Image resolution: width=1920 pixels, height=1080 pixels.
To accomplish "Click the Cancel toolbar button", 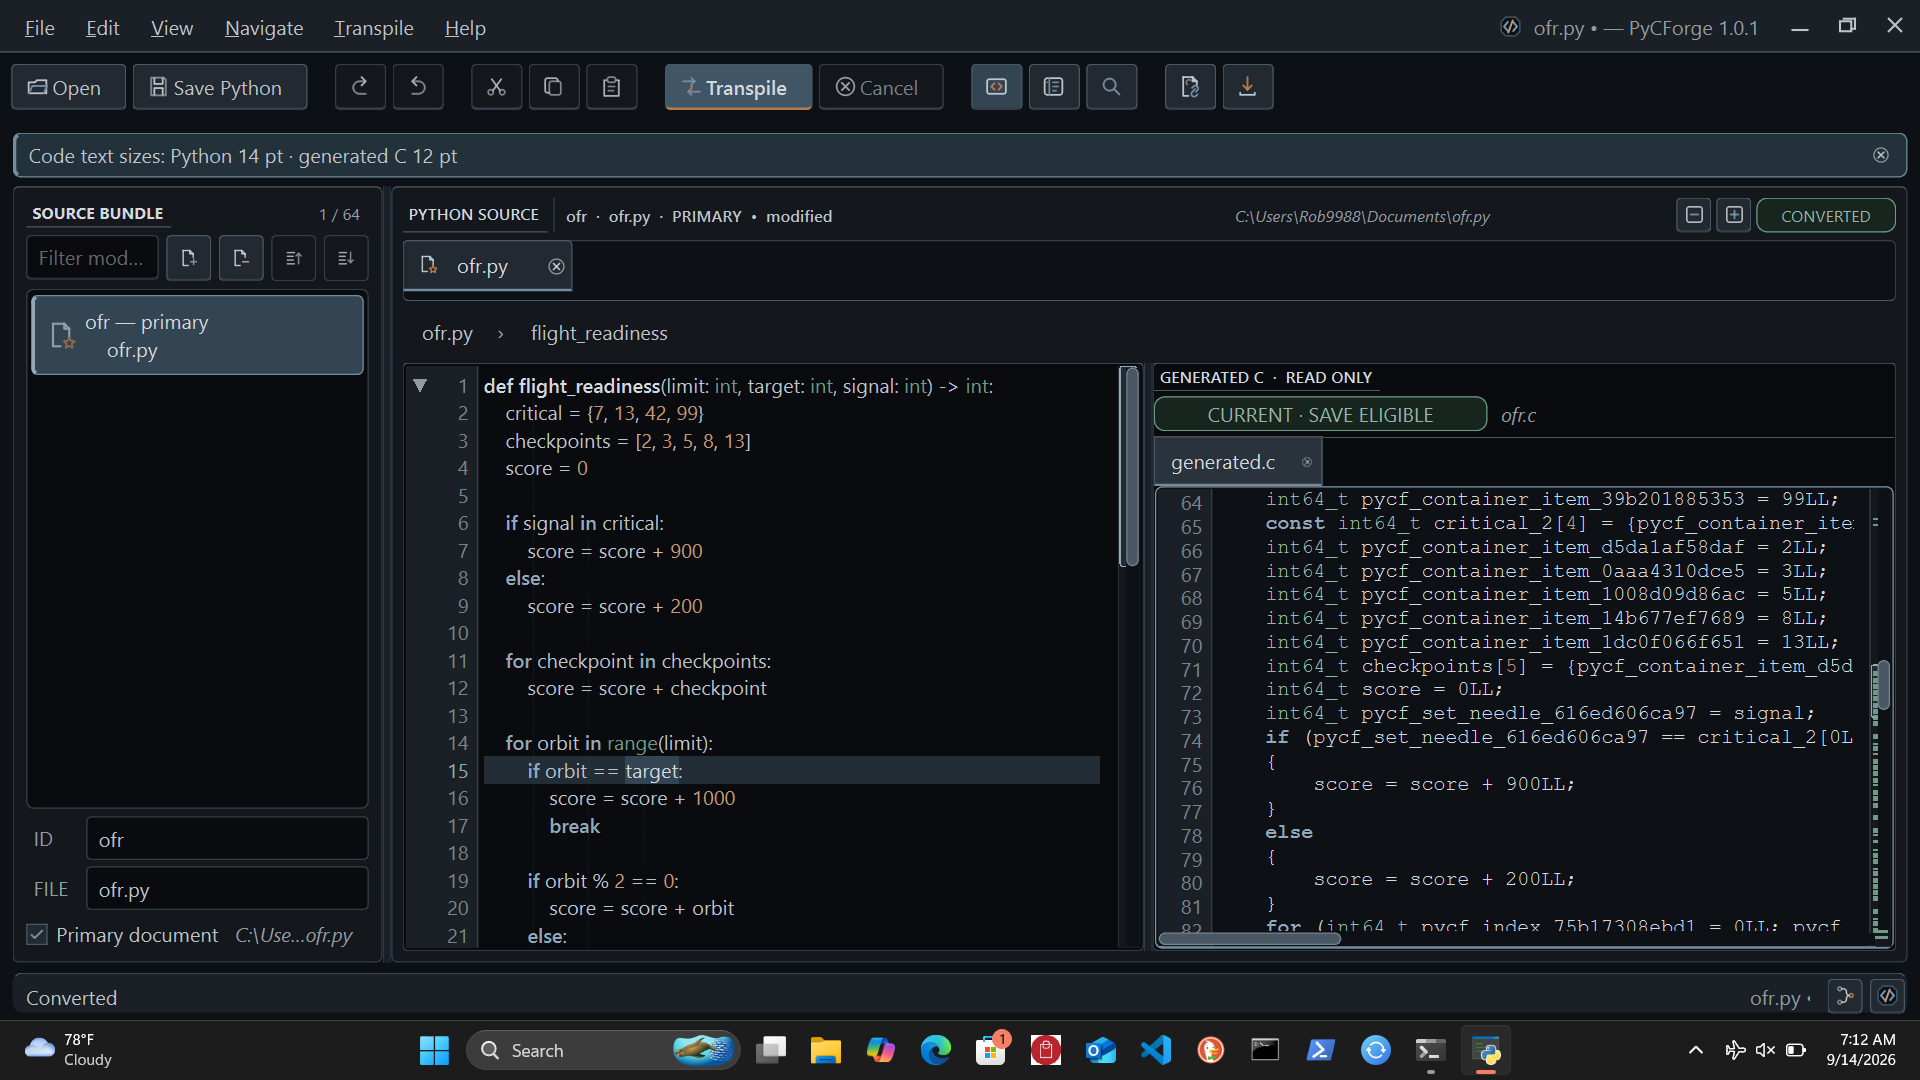I will [880, 87].
